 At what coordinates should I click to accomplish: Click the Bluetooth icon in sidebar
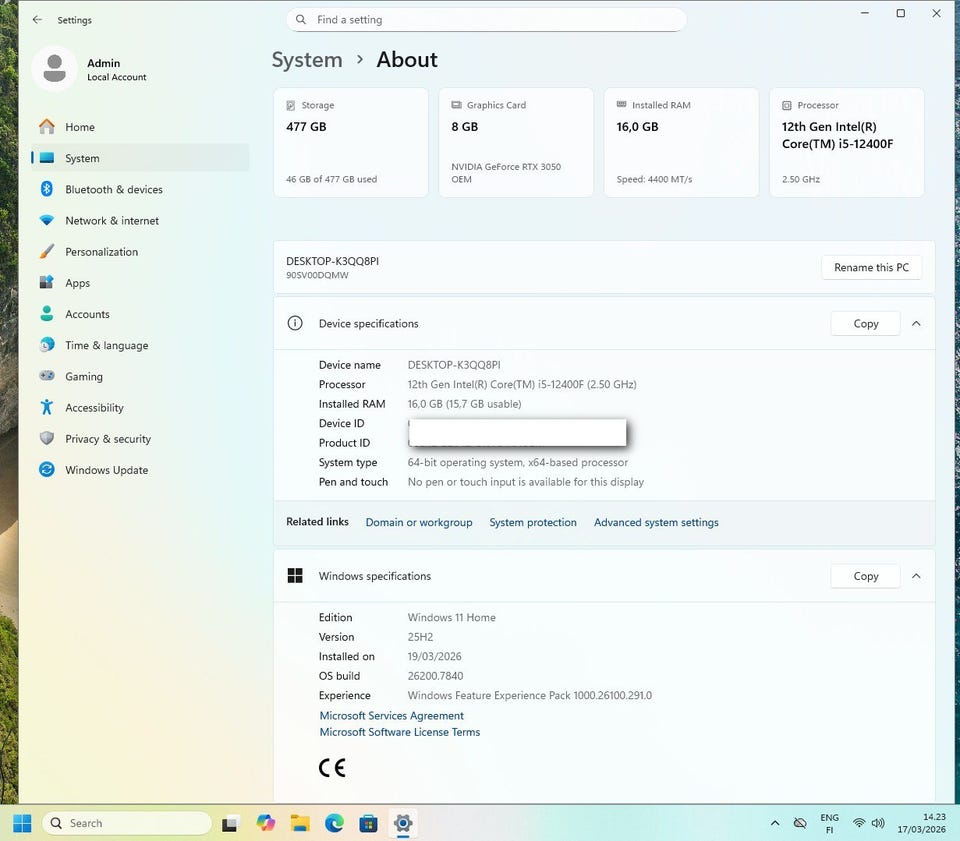47,189
